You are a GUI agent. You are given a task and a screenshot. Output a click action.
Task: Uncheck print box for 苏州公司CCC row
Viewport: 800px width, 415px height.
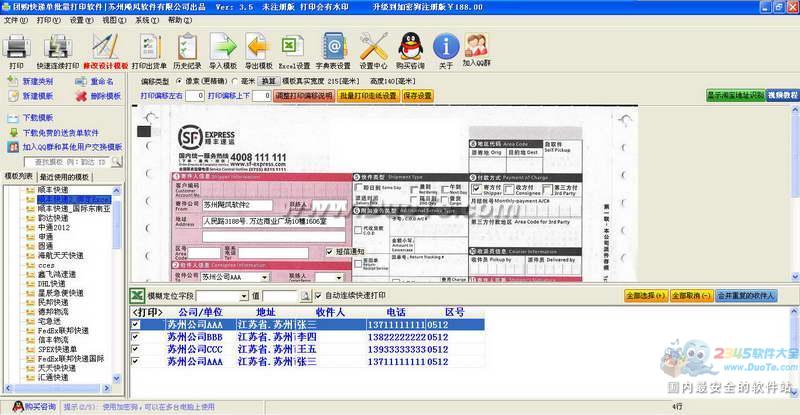point(135,349)
